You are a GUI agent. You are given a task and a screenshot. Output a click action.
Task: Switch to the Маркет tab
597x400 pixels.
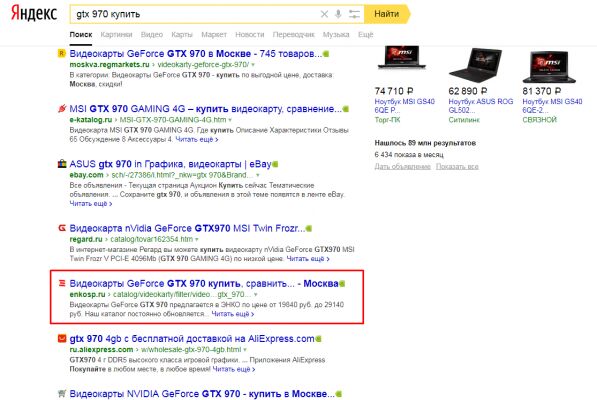(x=214, y=34)
